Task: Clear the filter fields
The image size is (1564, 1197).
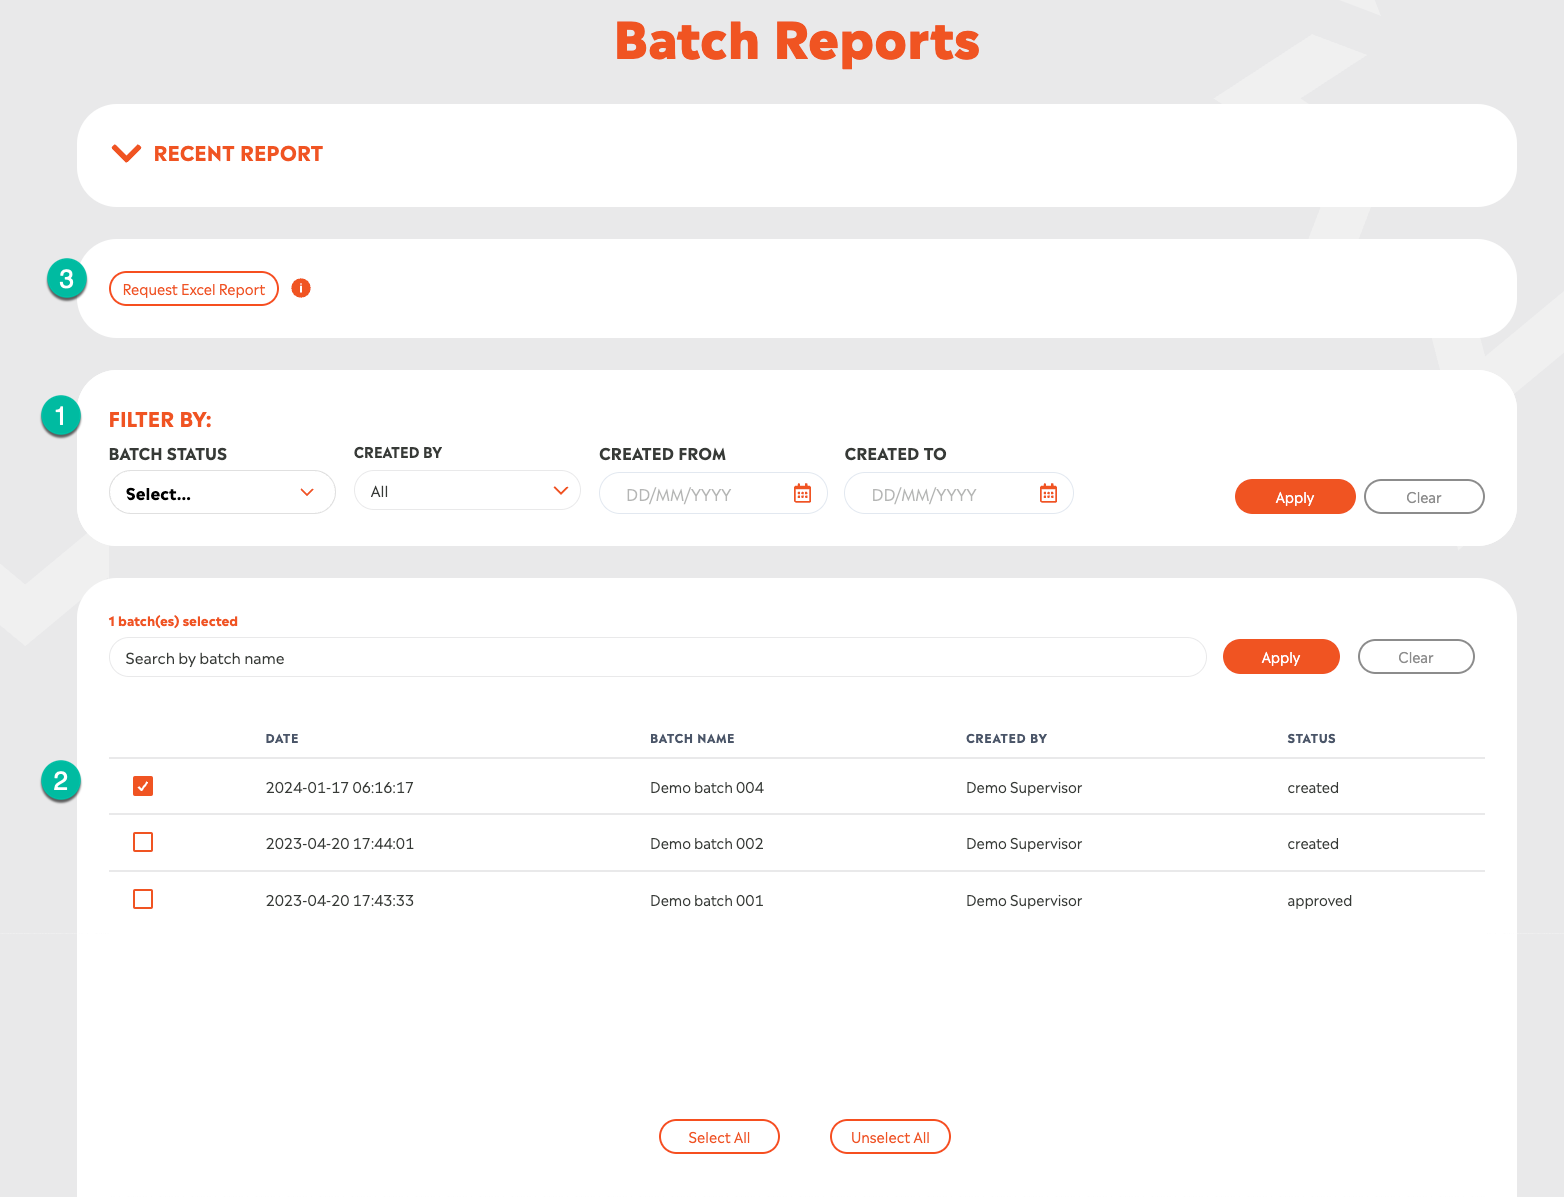Action: click(x=1423, y=497)
